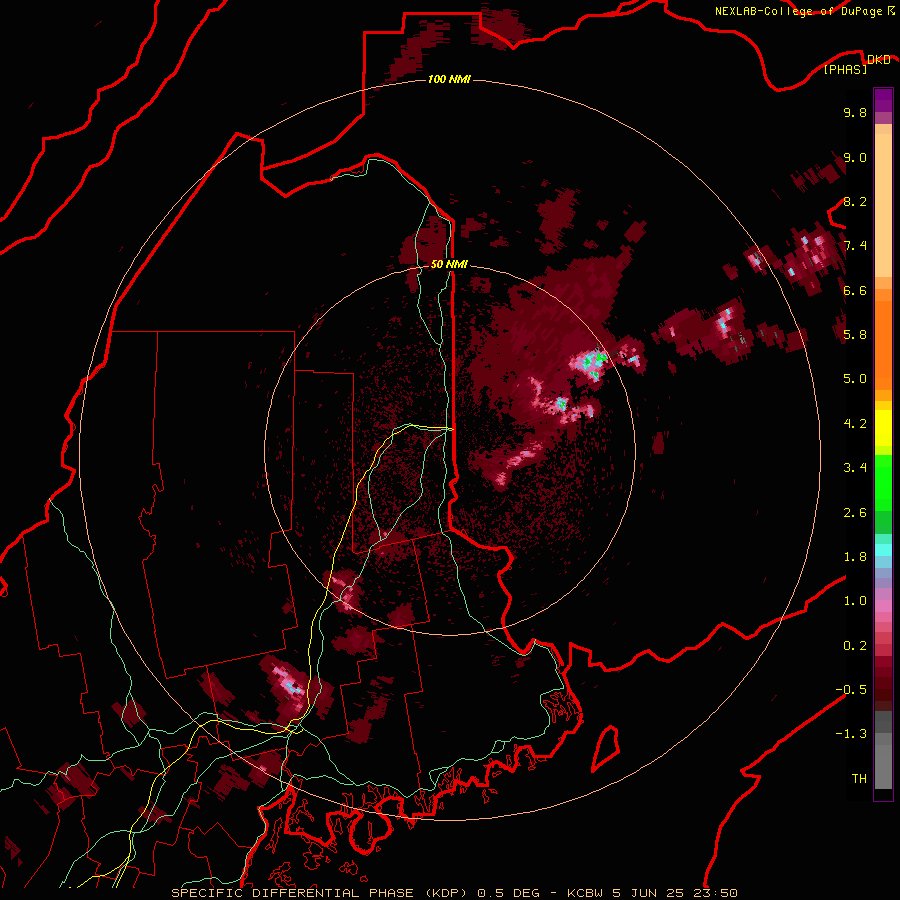Click the [PHAS] units label
Screen dimensions: 900x900
pos(845,70)
